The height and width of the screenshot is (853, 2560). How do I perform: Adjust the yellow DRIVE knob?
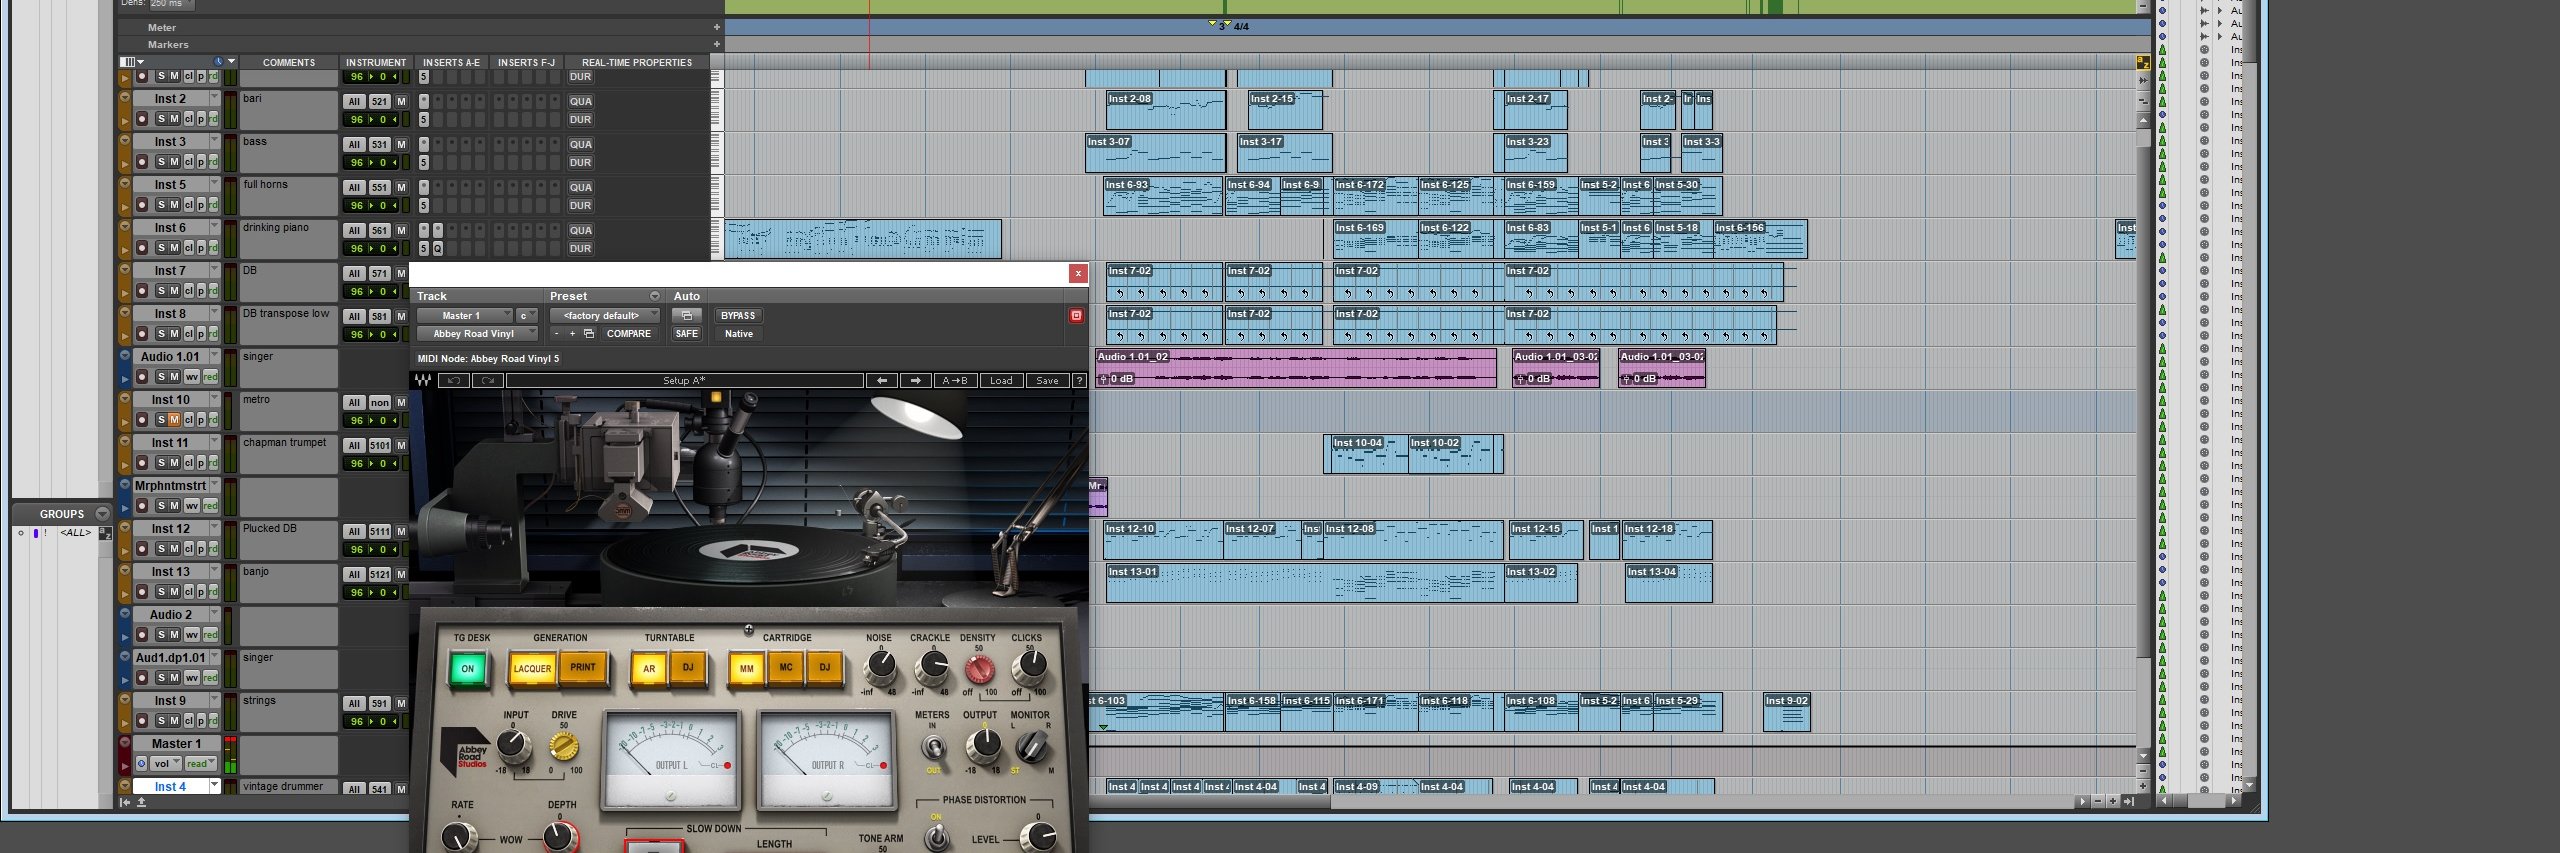coord(564,746)
